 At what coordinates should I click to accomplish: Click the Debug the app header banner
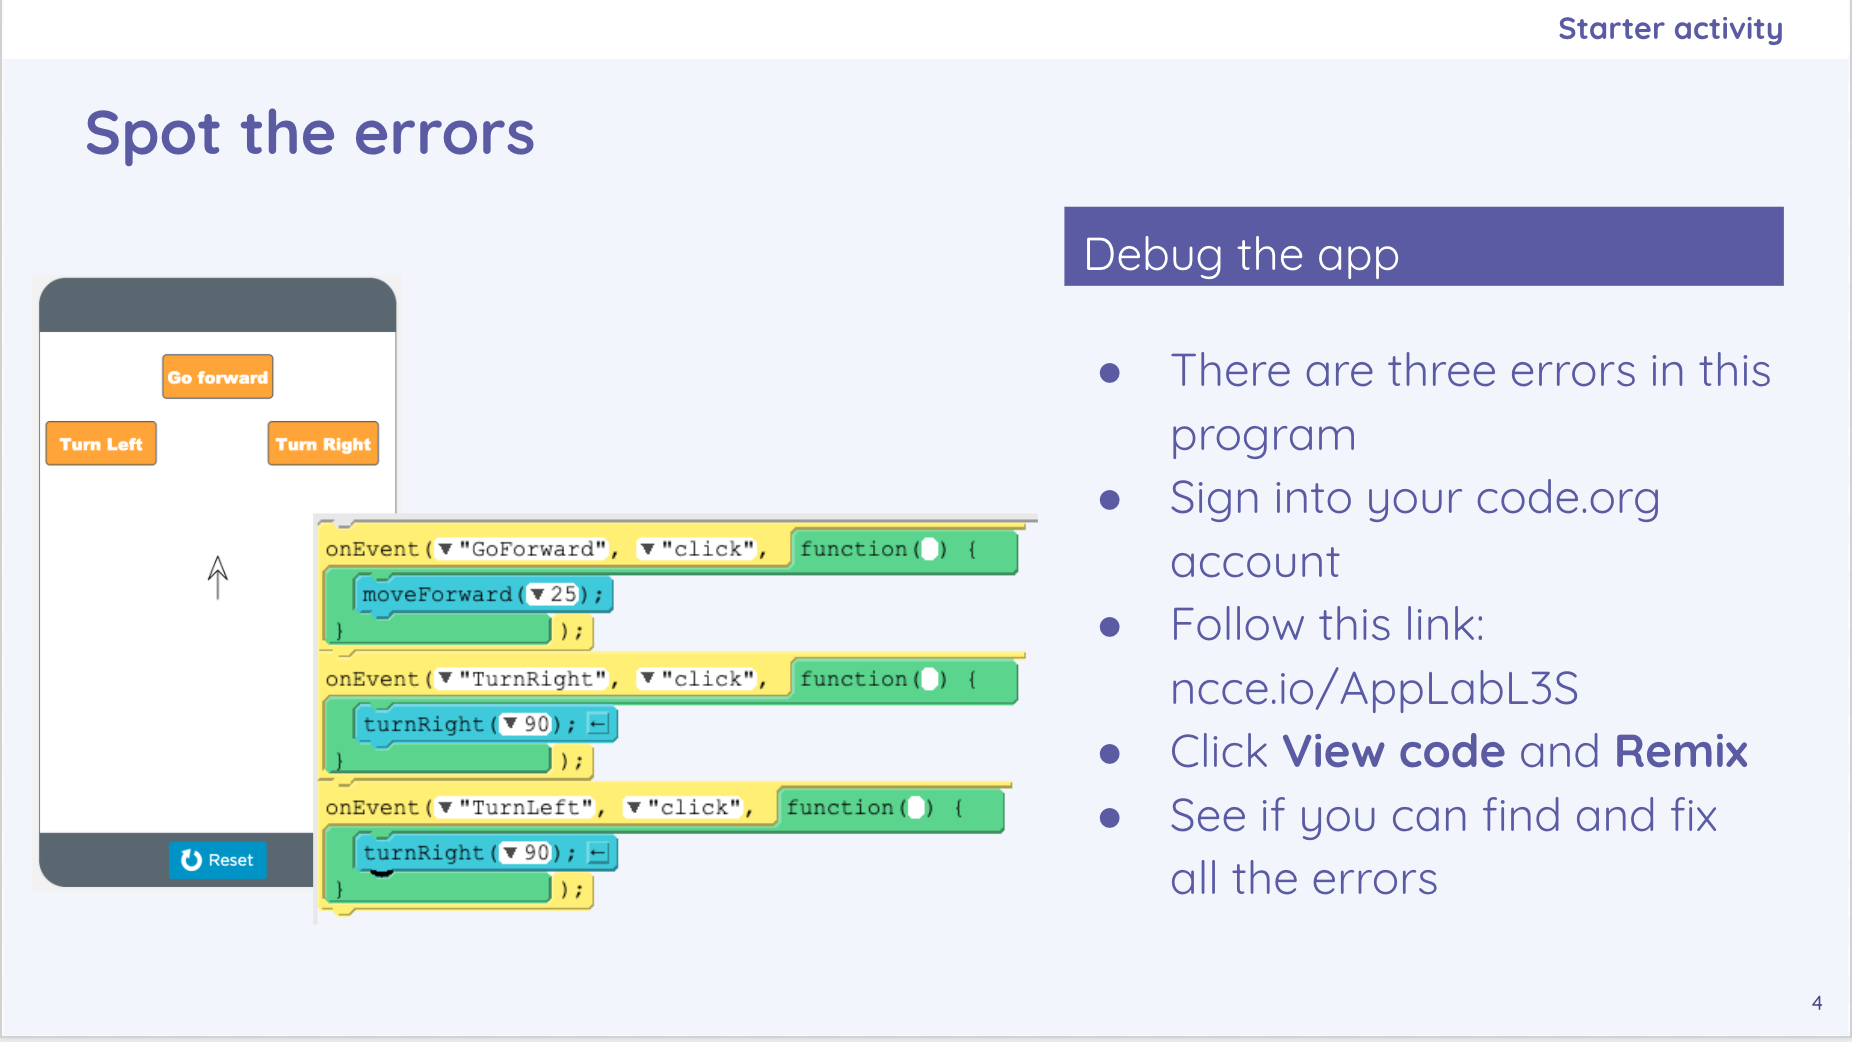point(1423,246)
